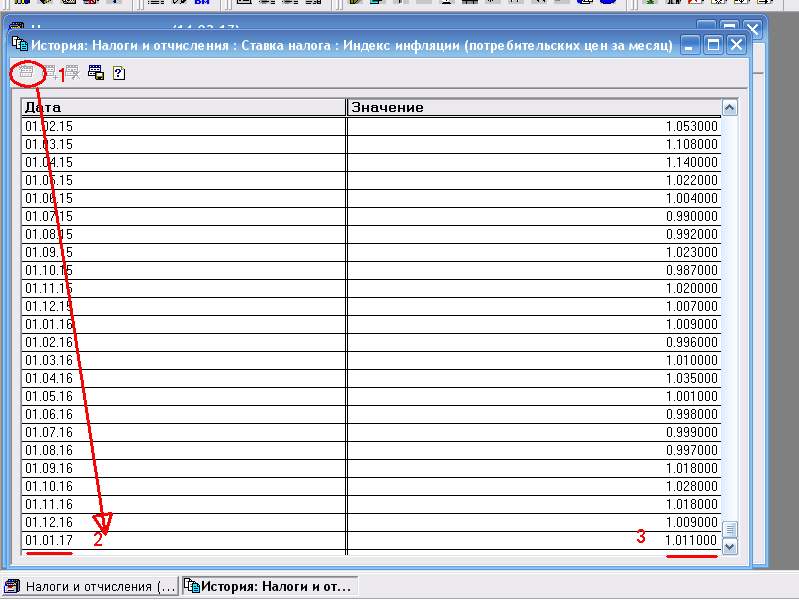Minimize the История window
The height and width of the screenshot is (600, 799).
(x=689, y=45)
